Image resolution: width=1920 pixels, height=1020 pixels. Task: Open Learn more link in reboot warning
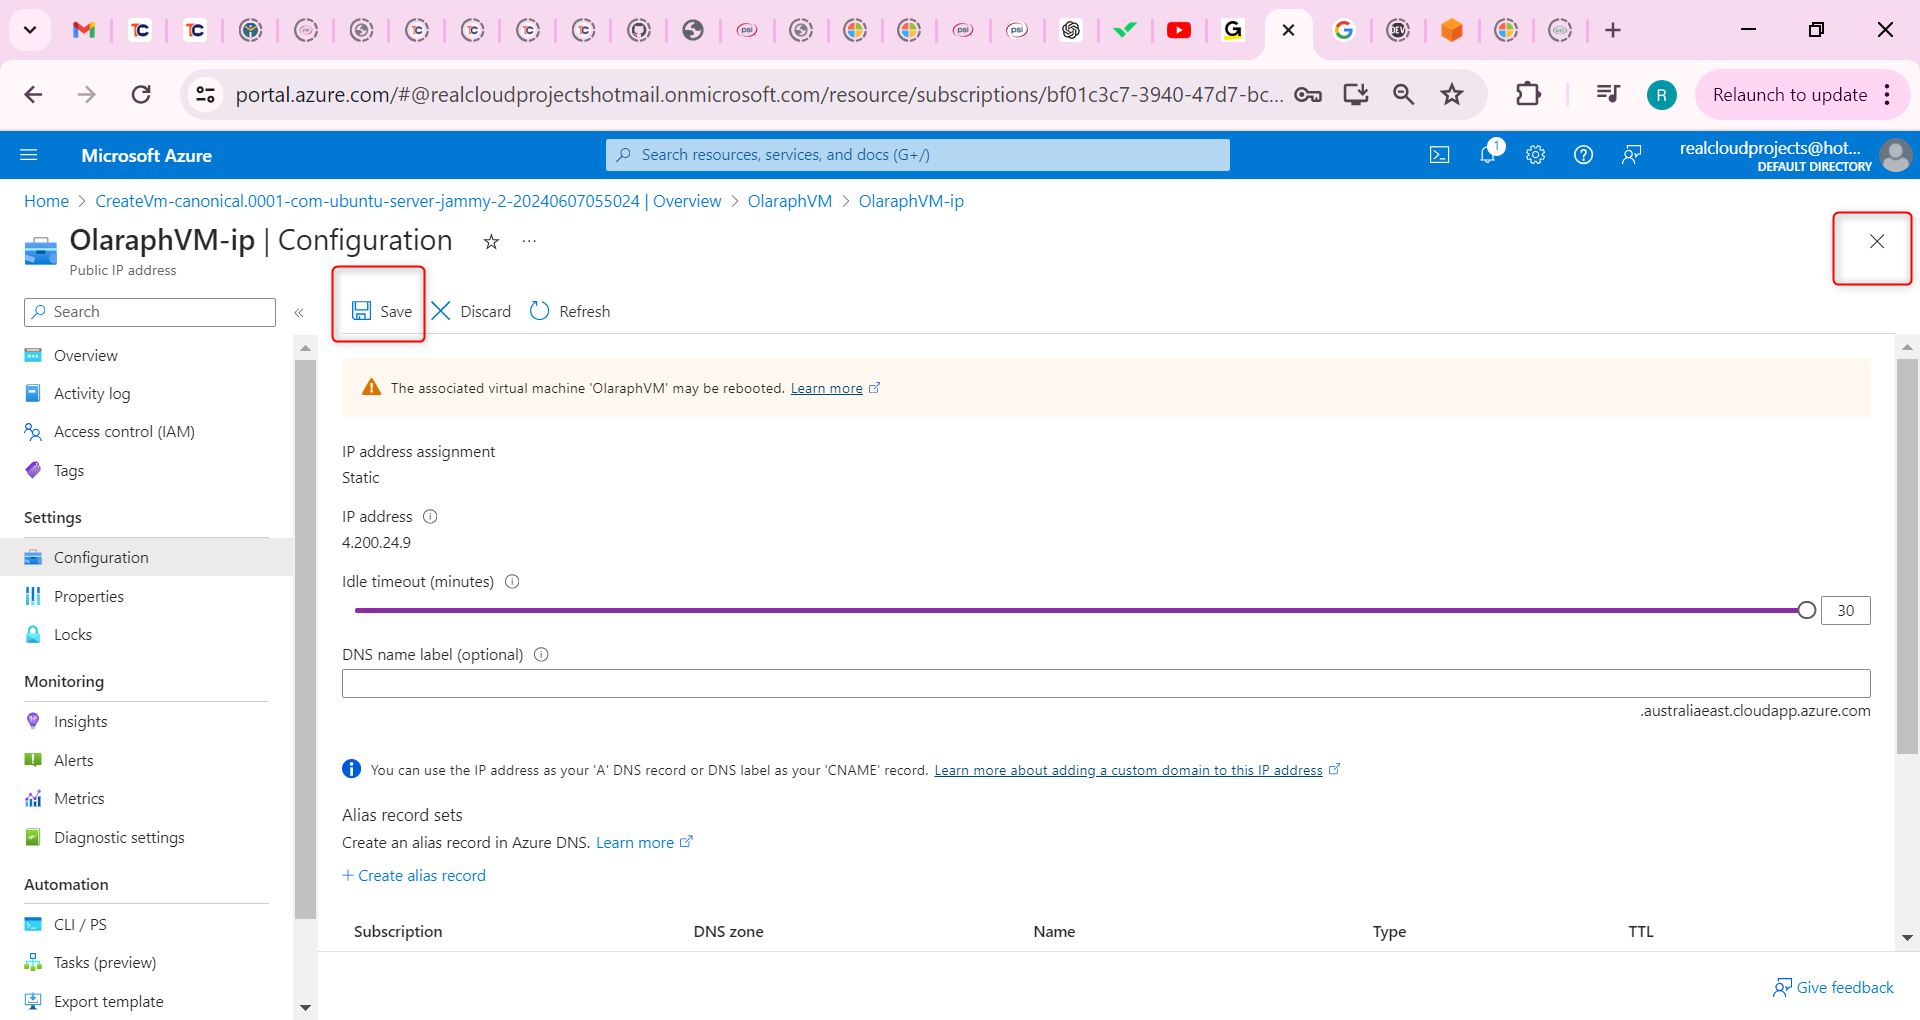pos(826,389)
